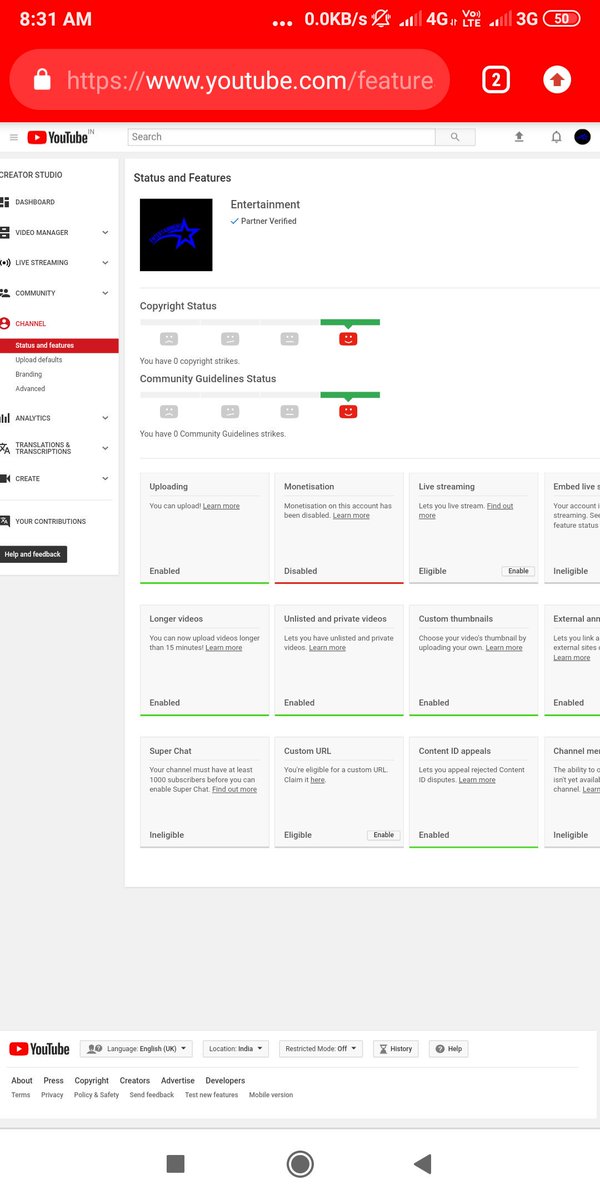600x1200 pixels.
Task: Click Learn more in Custom thumbnails card
Action: [x=504, y=648]
